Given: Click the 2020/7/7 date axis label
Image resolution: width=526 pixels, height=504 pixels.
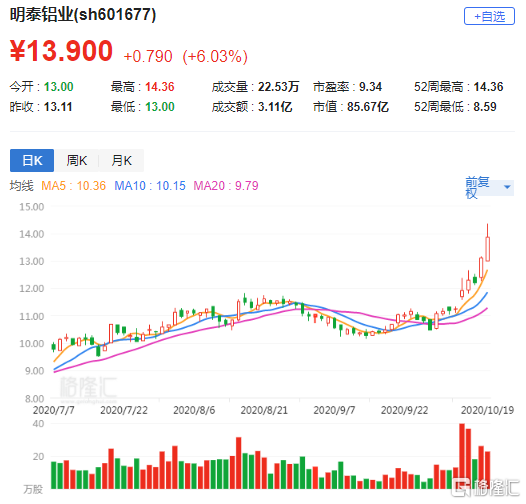Looking at the screenshot, I should point(54,410).
